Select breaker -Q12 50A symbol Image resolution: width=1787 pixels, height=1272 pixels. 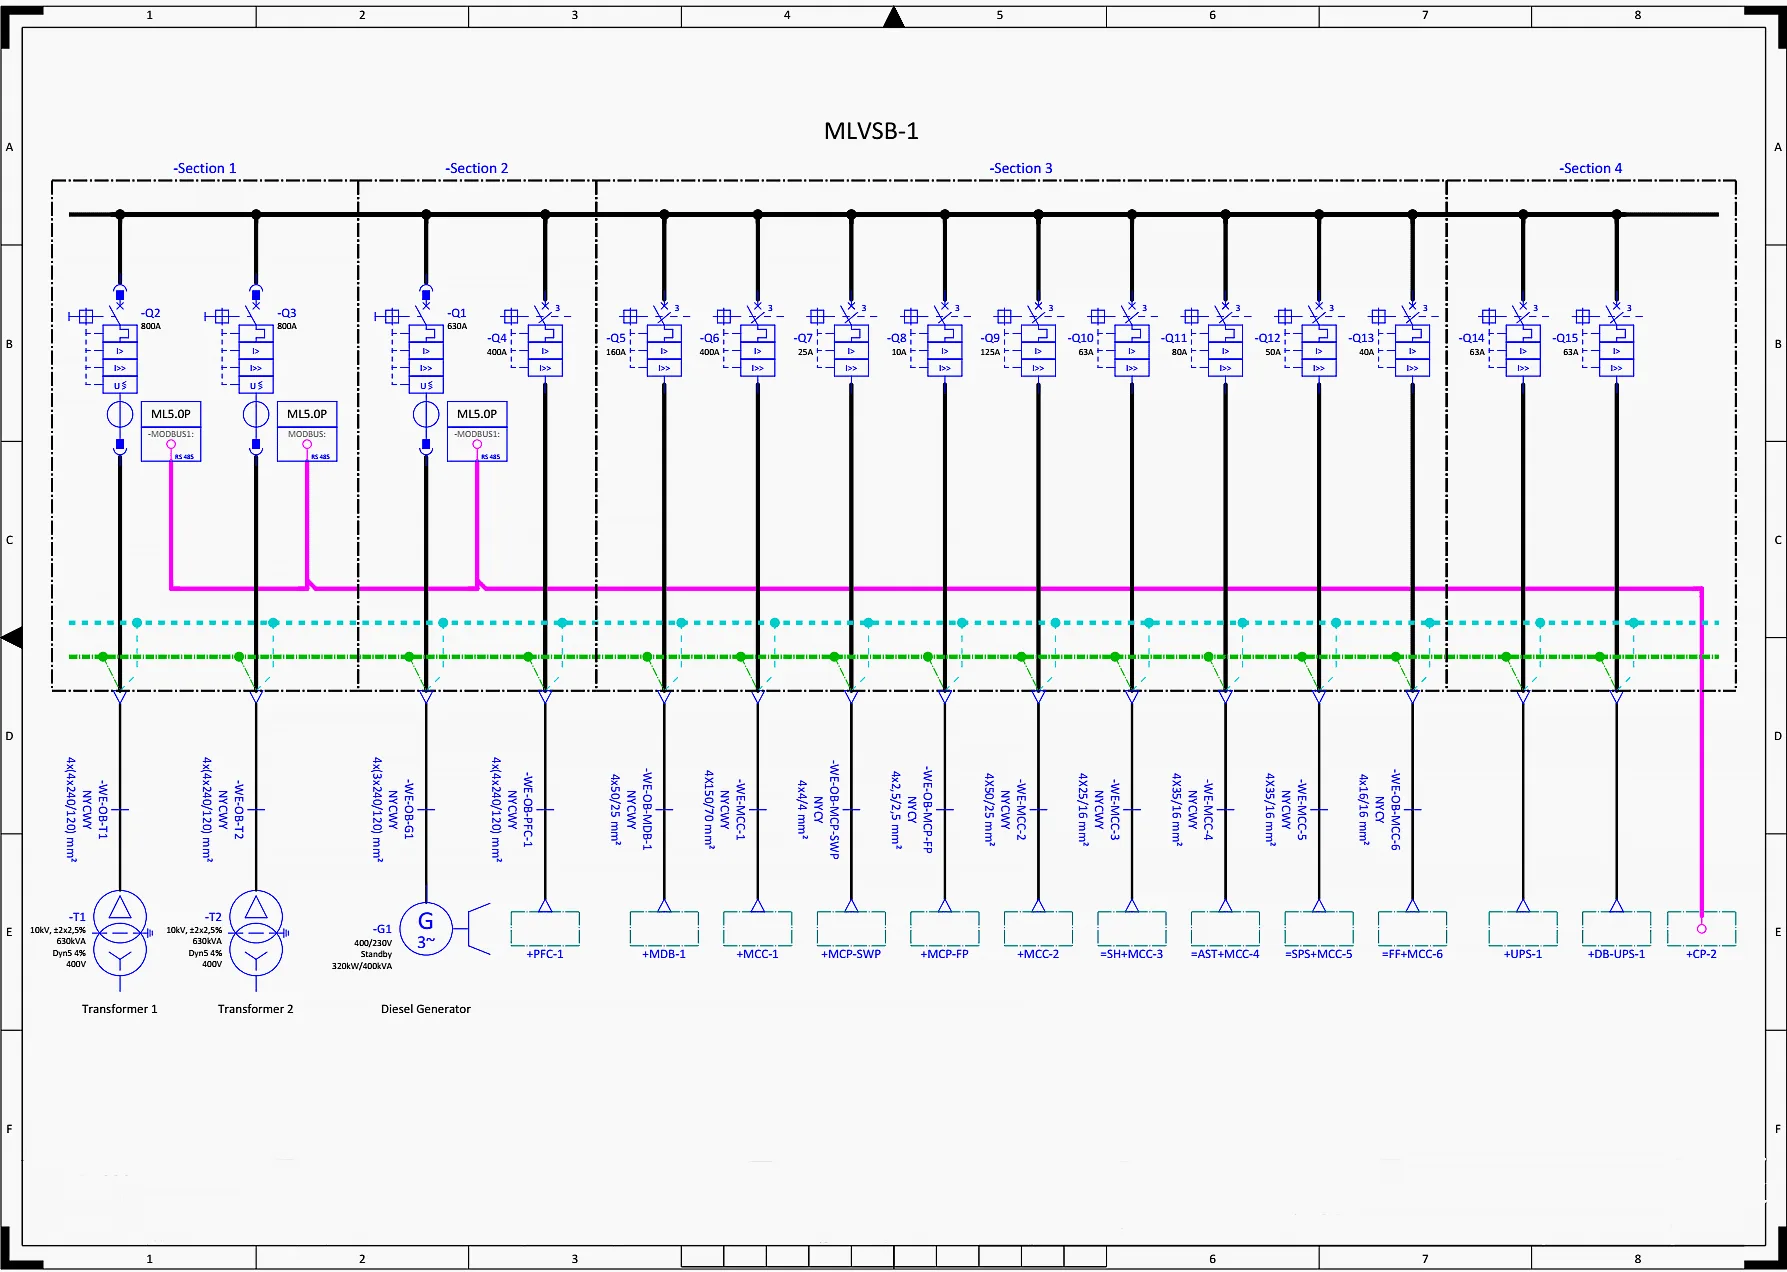[1319, 339]
